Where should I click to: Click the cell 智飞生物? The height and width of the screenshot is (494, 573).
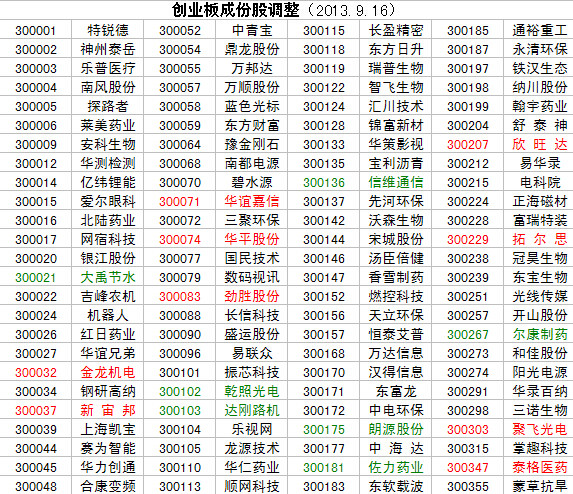[x=396, y=87]
